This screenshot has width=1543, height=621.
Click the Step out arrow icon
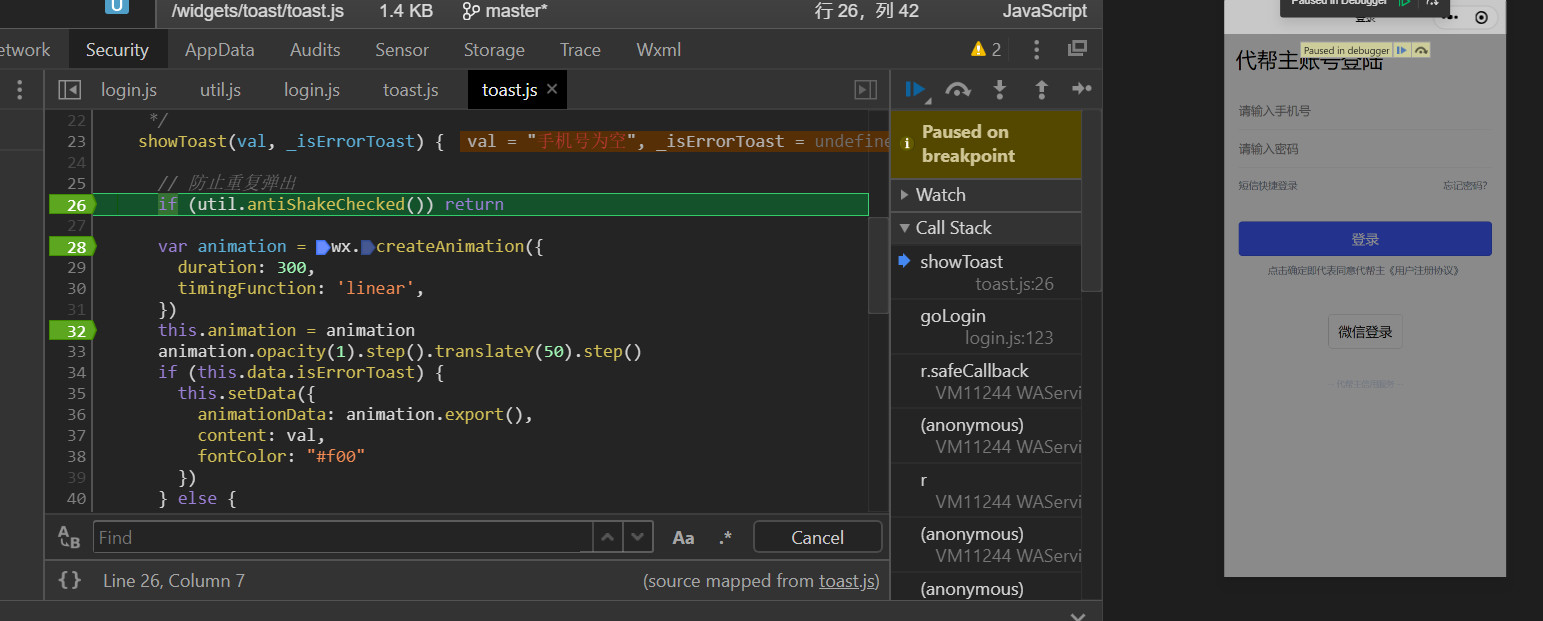point(1041,89)
